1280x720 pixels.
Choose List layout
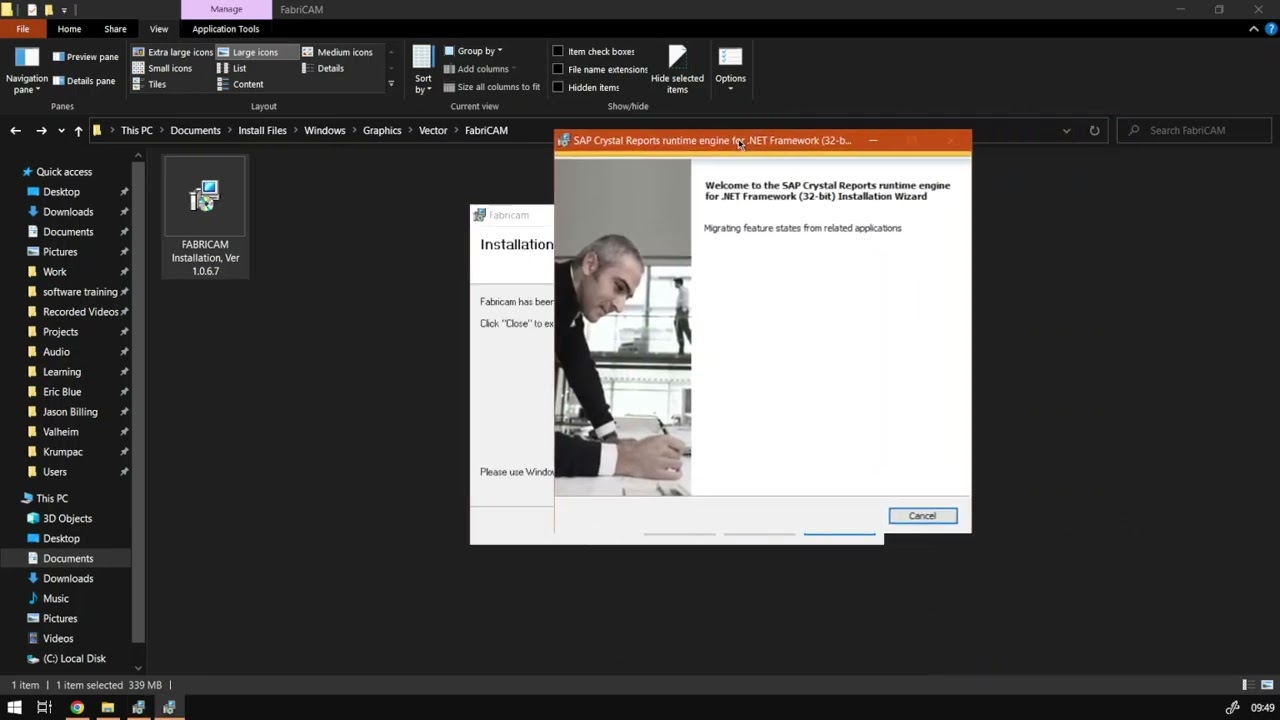(x=232, y=68)
